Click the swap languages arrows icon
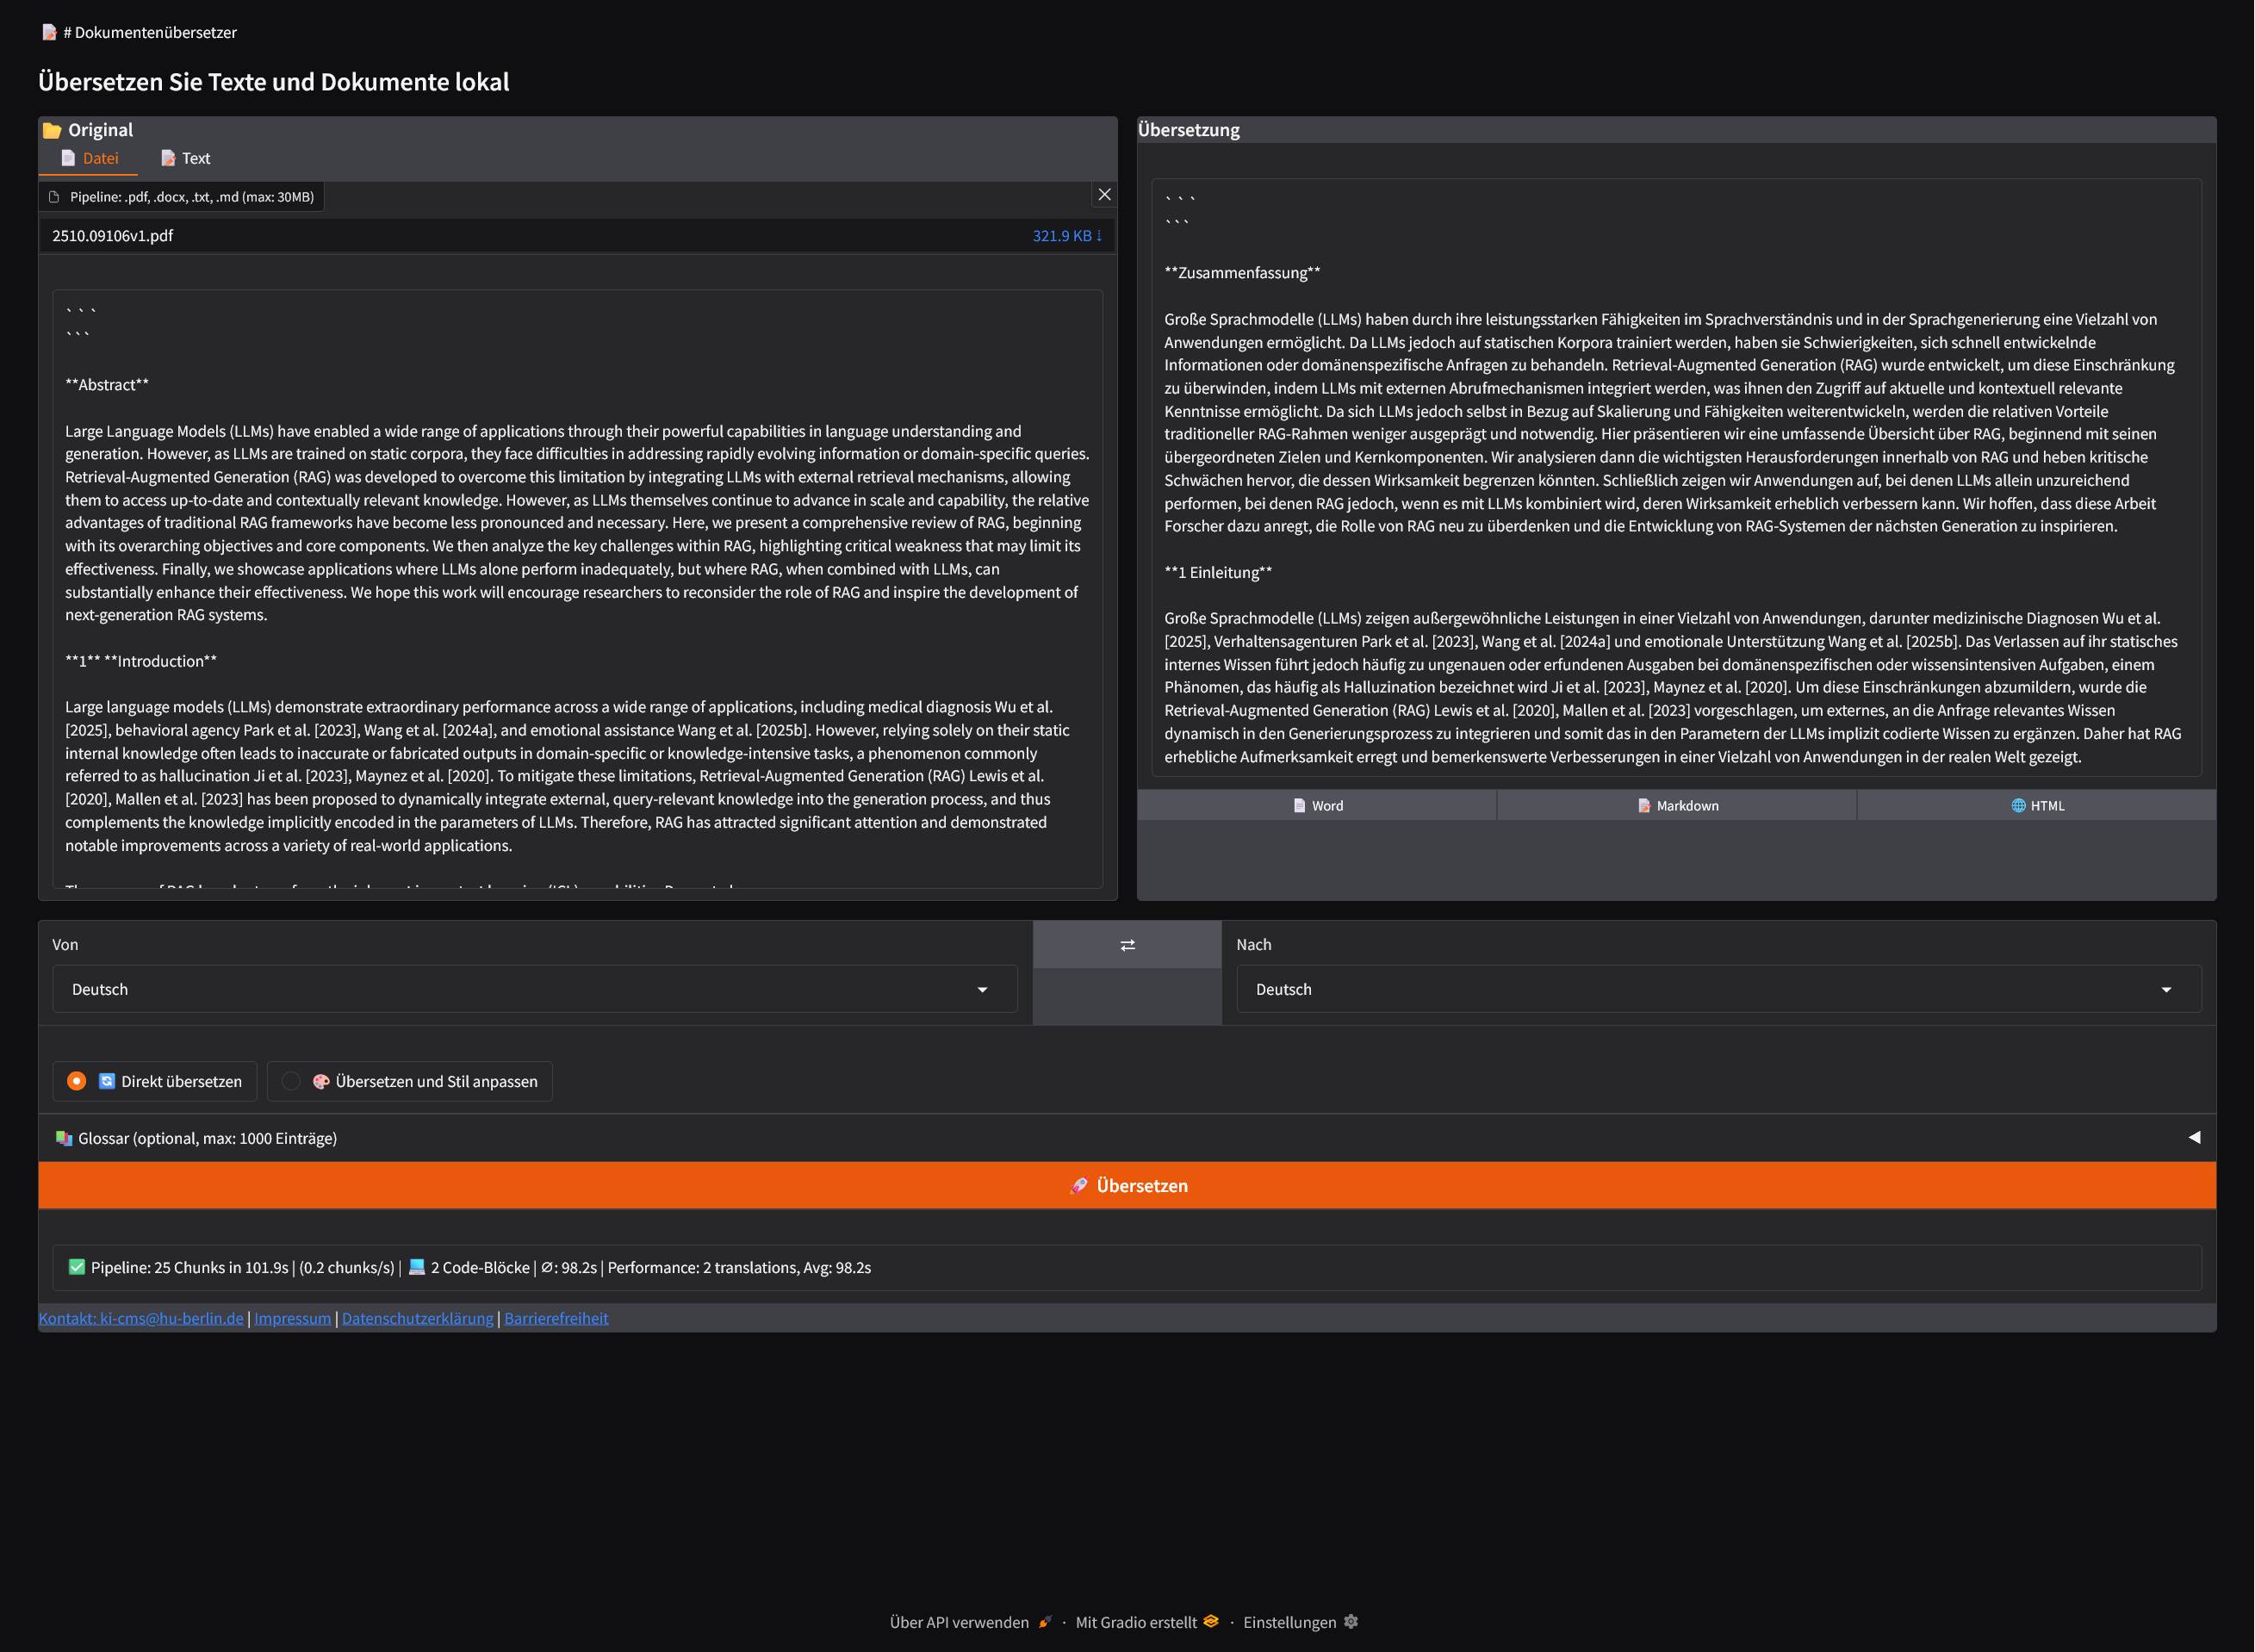 tap(1127, 944)
